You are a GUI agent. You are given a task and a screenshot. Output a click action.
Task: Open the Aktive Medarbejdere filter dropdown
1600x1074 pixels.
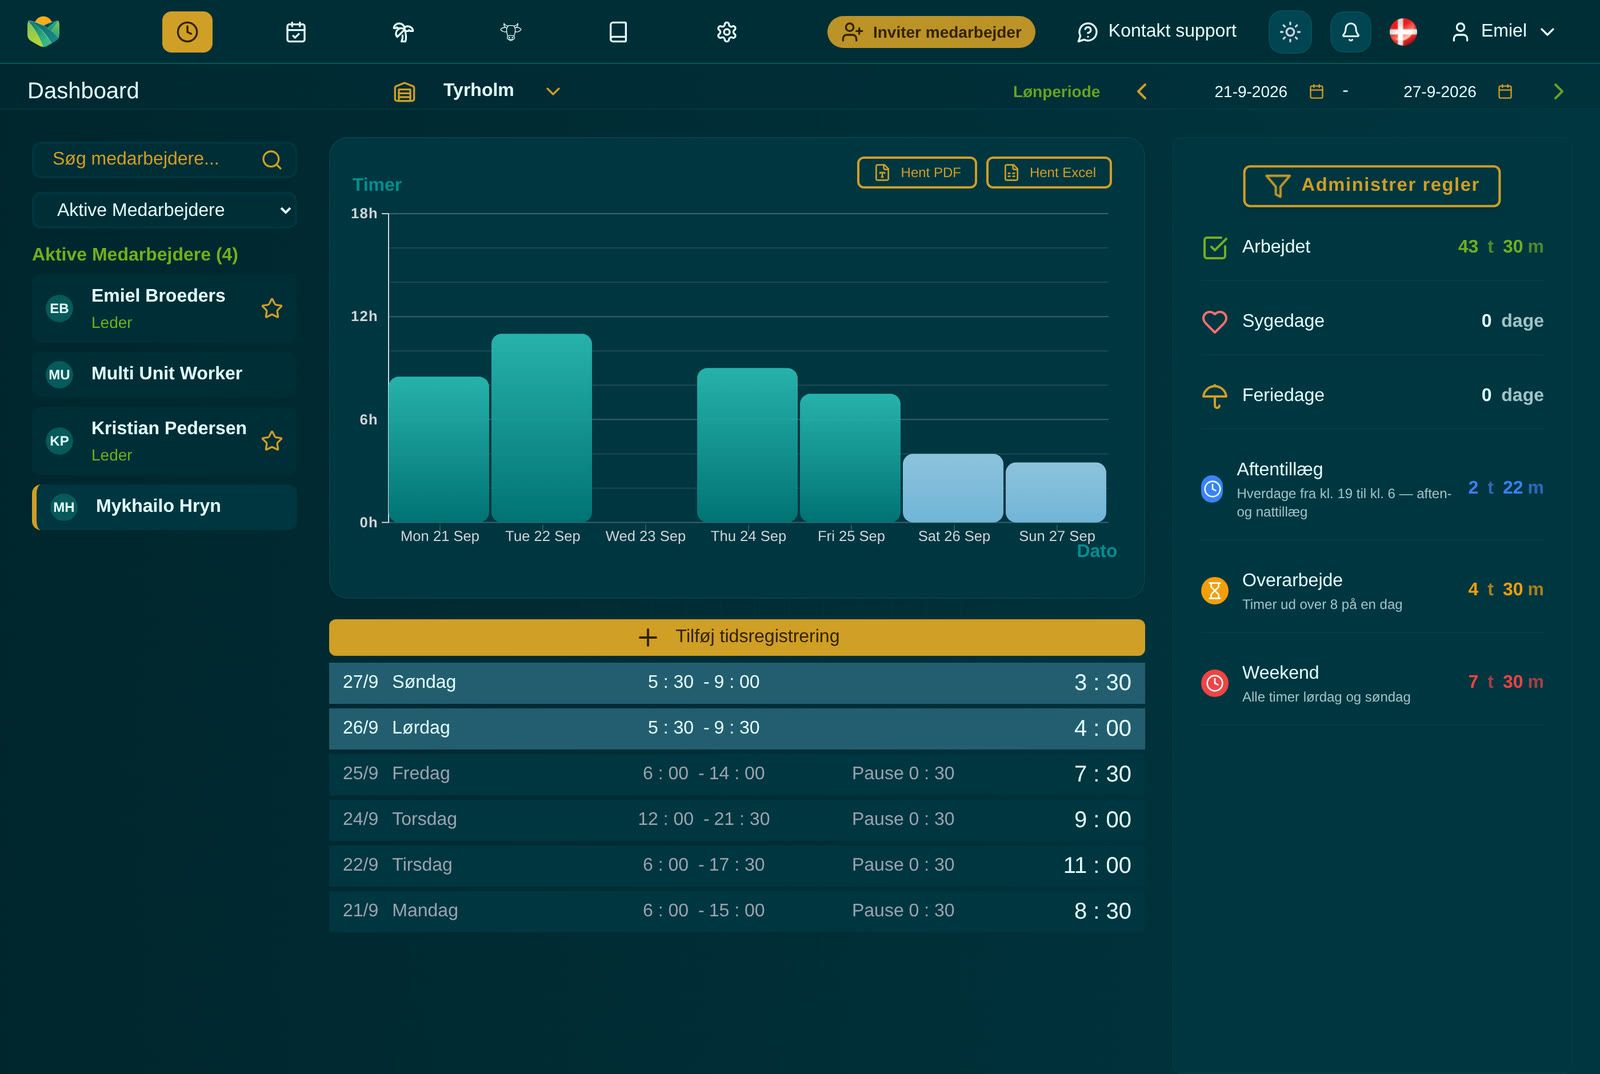[x=164, y=210]
